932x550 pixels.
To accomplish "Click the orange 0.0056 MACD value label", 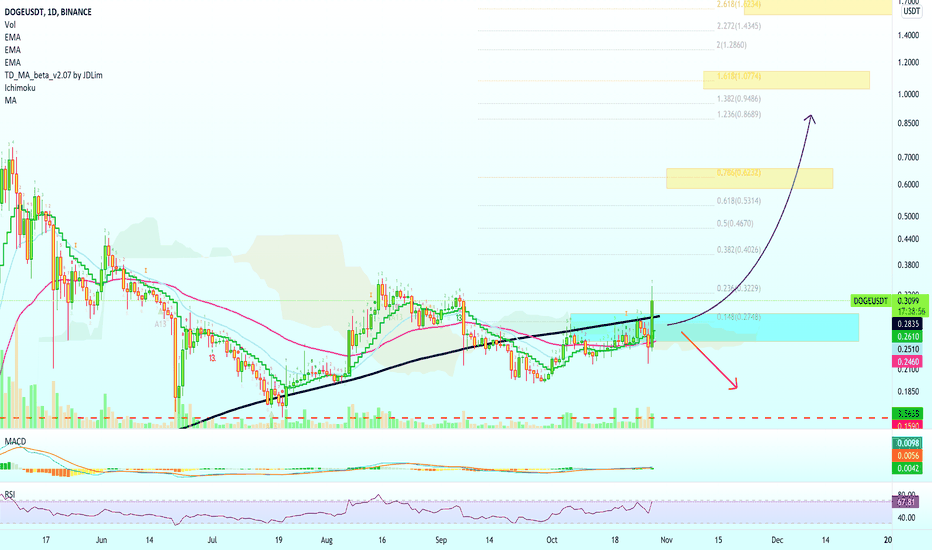I will (908, 455).
